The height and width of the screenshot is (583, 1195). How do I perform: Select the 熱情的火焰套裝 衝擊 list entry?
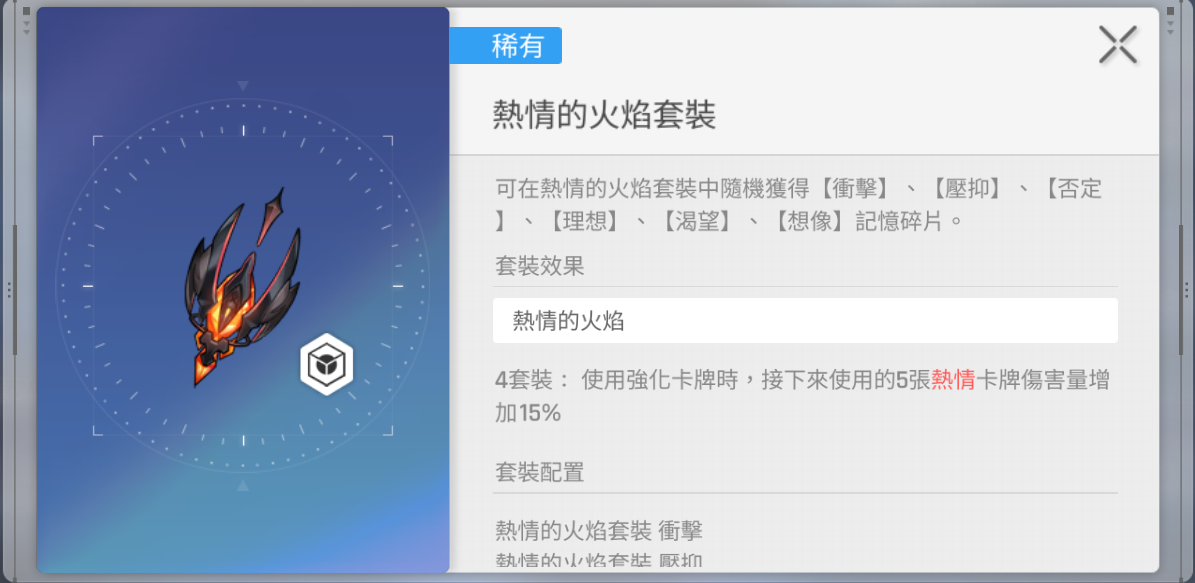(x=597, y=531)
